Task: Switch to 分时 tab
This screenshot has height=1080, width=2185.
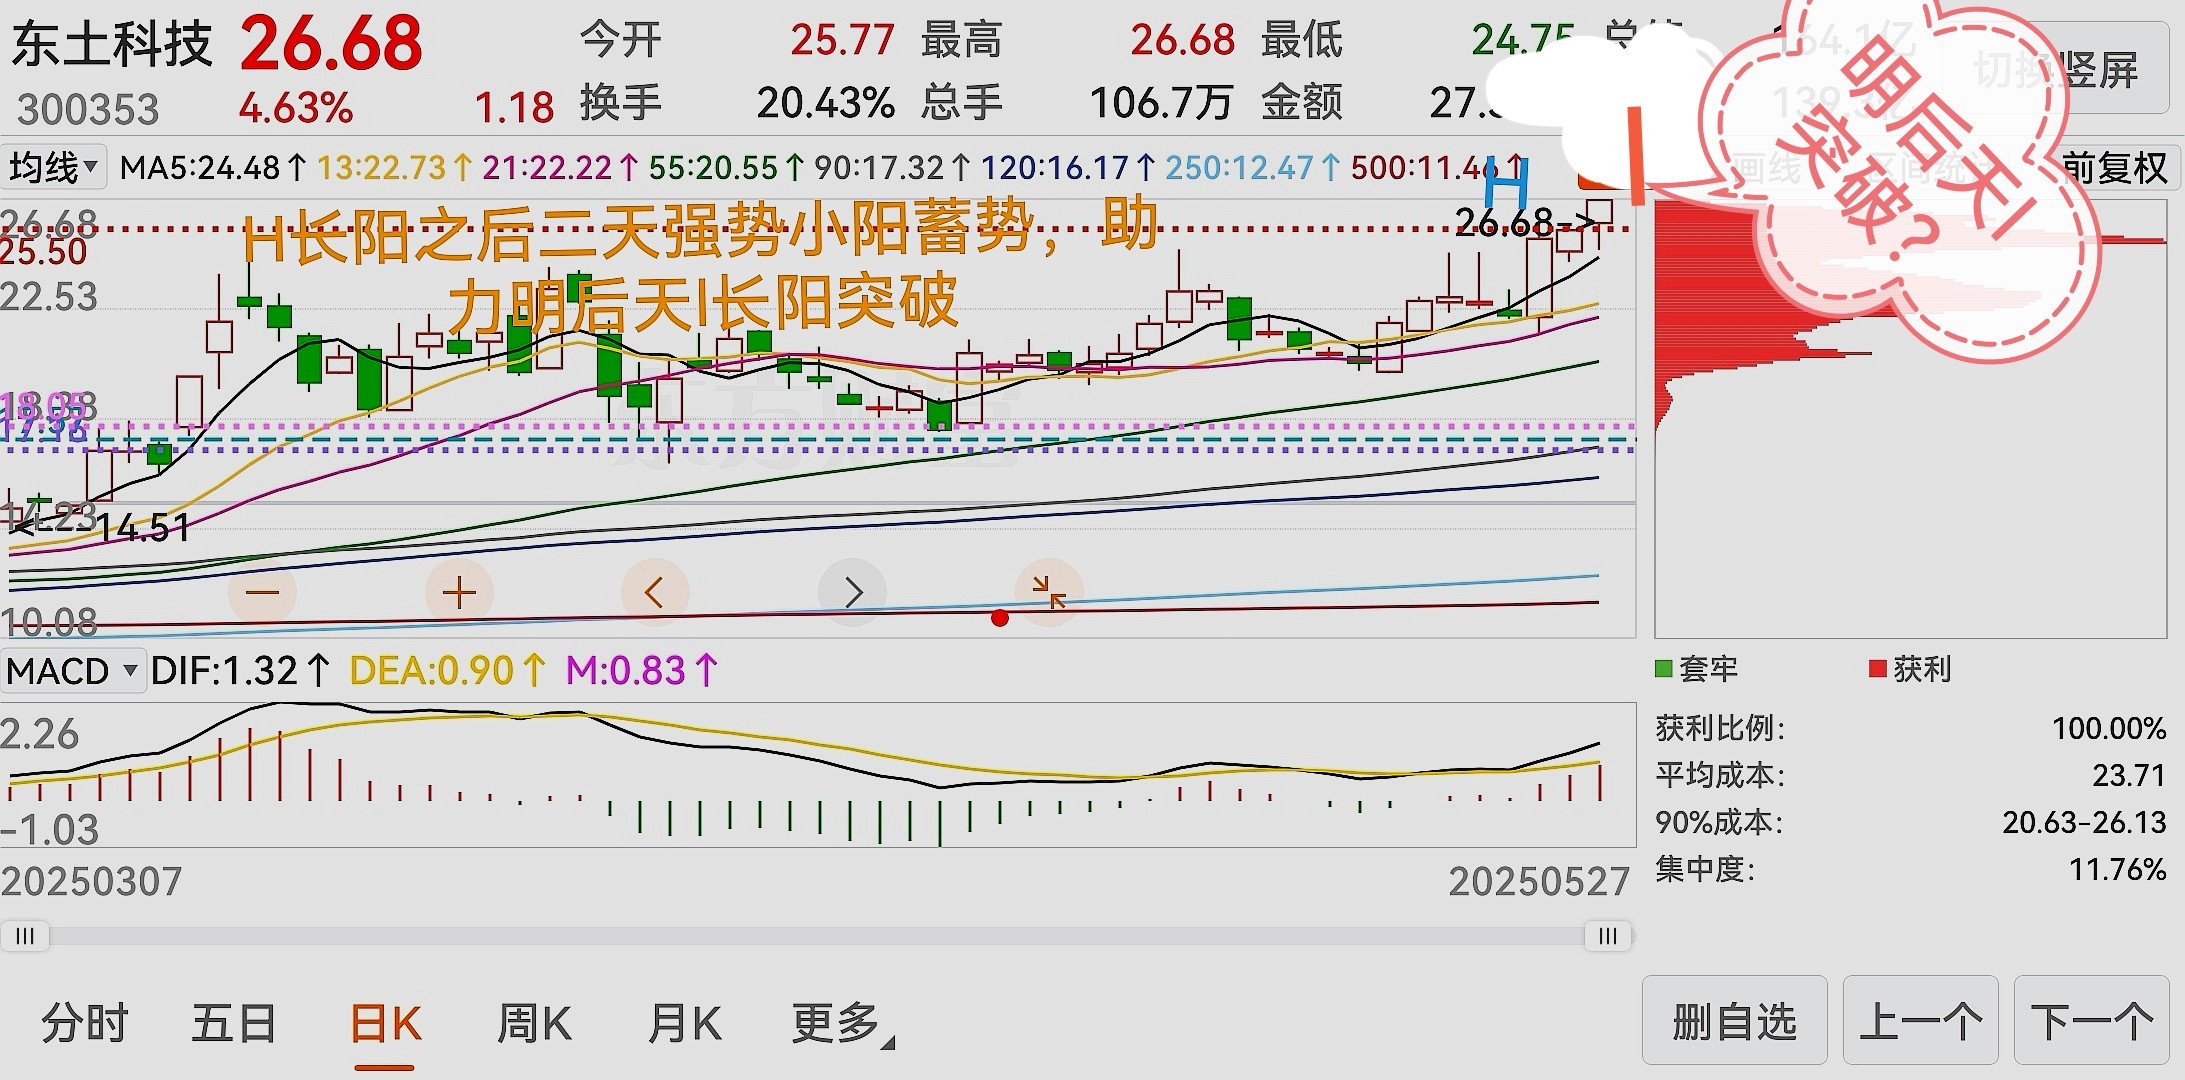Action: (x=85, y=1024)
